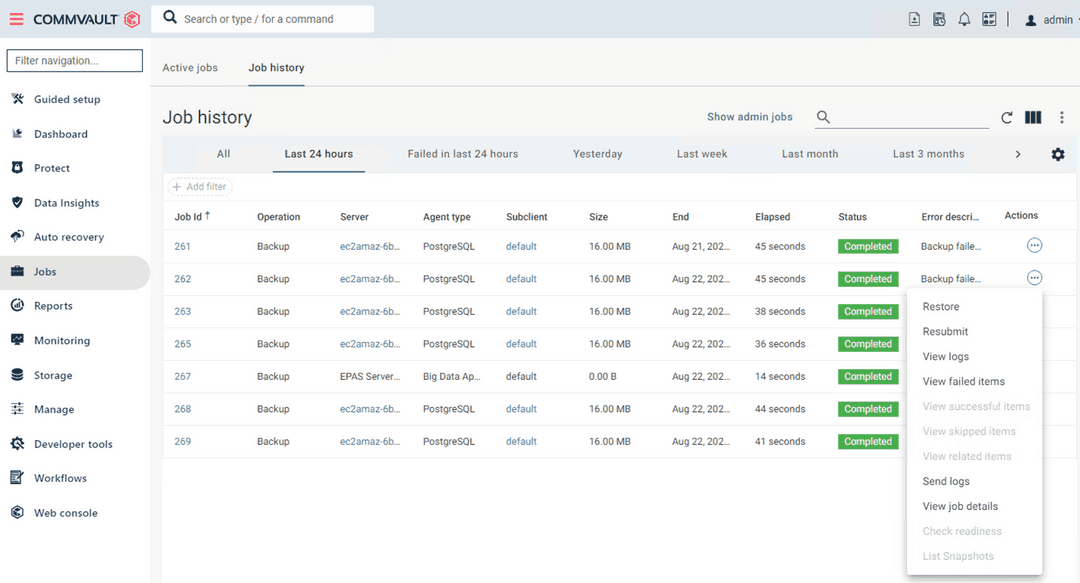Toggle Show admin jobs
Viewport: 1080px width, 583px height.
coord(750,116)
